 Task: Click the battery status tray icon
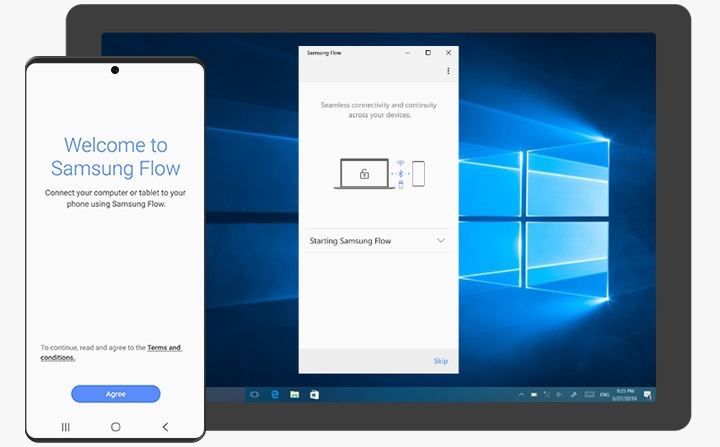(x=534, y=395)
